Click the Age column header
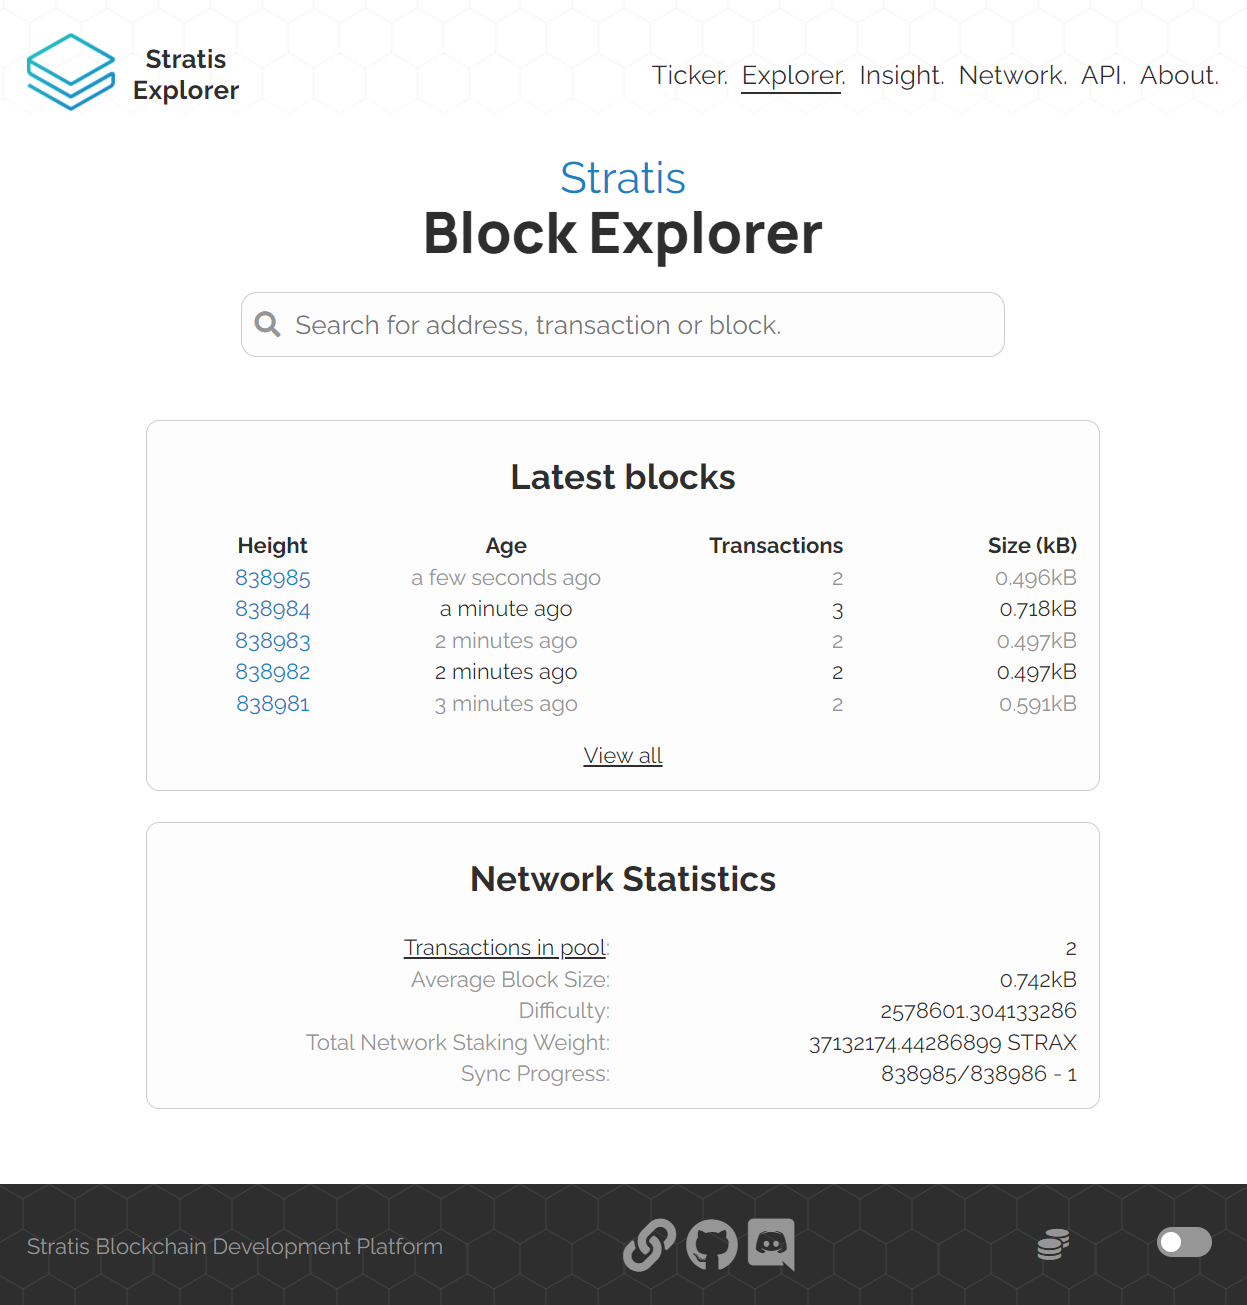 point(506,545)
